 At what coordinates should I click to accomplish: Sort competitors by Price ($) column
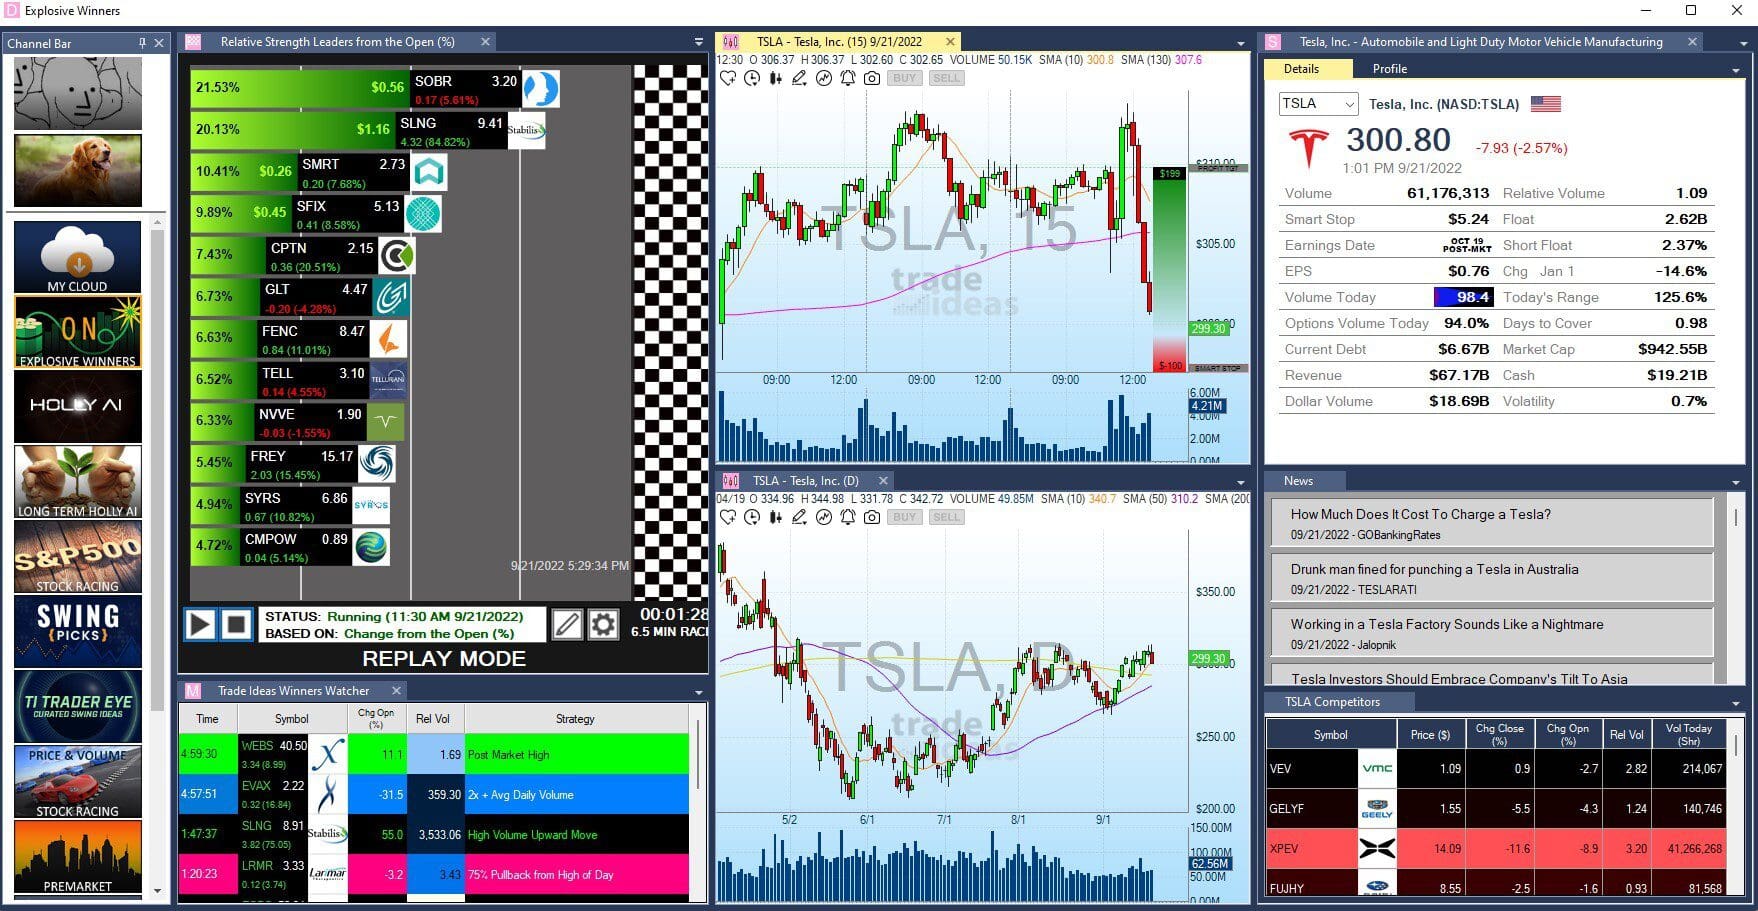point(1430,735)
